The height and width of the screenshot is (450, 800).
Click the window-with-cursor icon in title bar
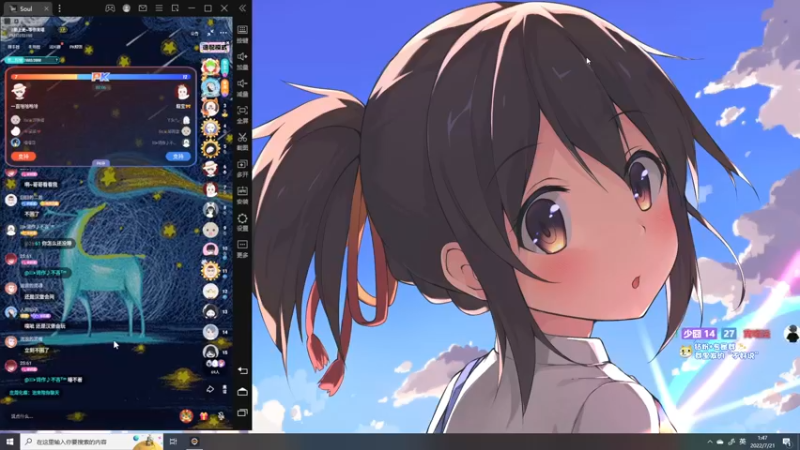tap(175, 8)
